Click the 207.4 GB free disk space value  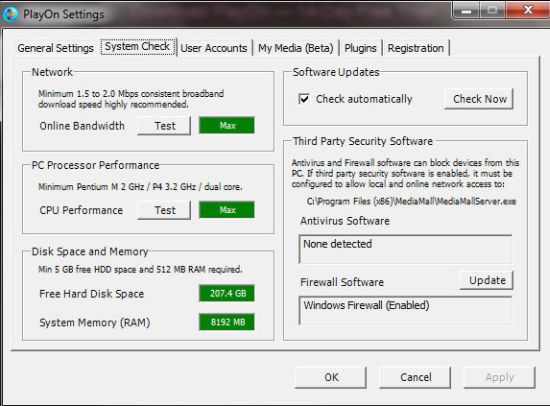(x=227, y=293)
